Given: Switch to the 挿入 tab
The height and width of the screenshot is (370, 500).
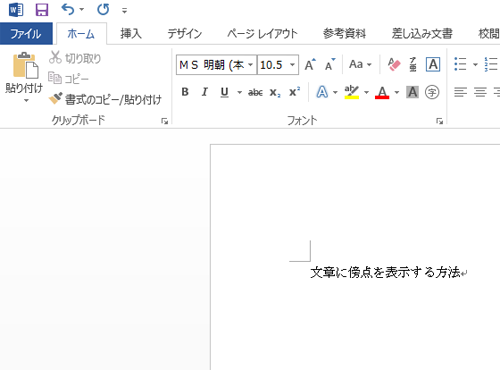Looking at the screenshot, I should pos(131,33).
